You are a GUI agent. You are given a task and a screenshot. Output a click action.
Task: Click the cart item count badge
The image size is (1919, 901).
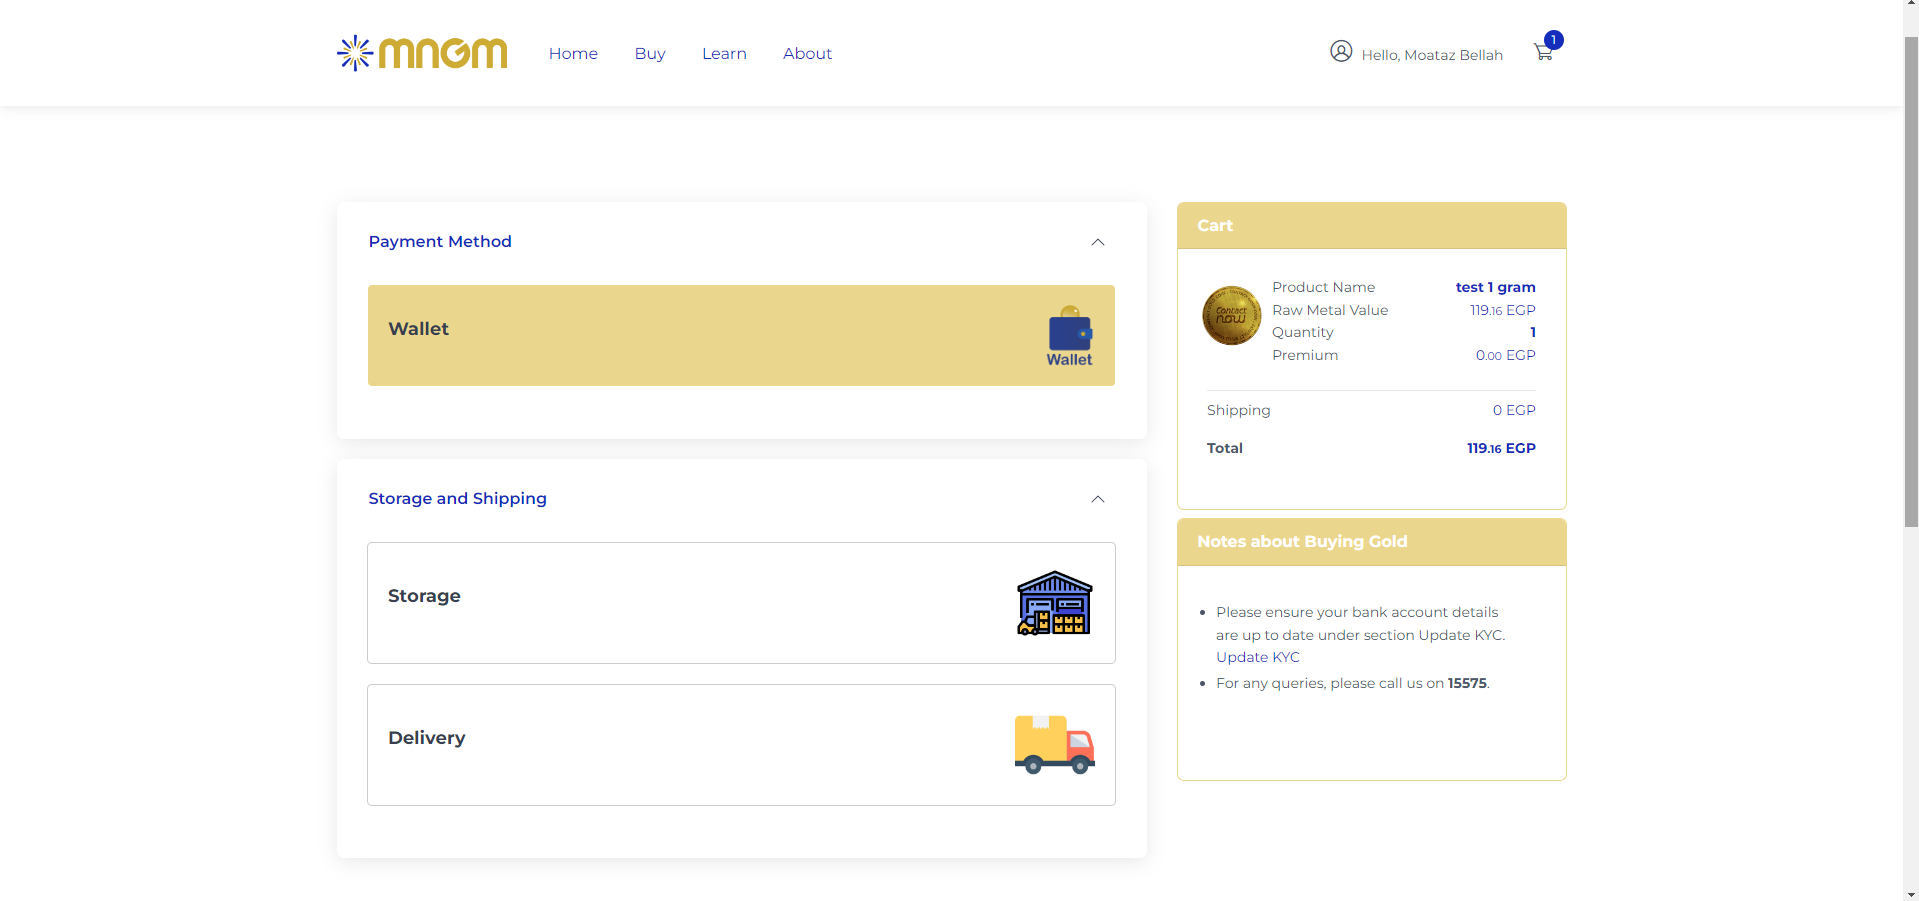1553,40
